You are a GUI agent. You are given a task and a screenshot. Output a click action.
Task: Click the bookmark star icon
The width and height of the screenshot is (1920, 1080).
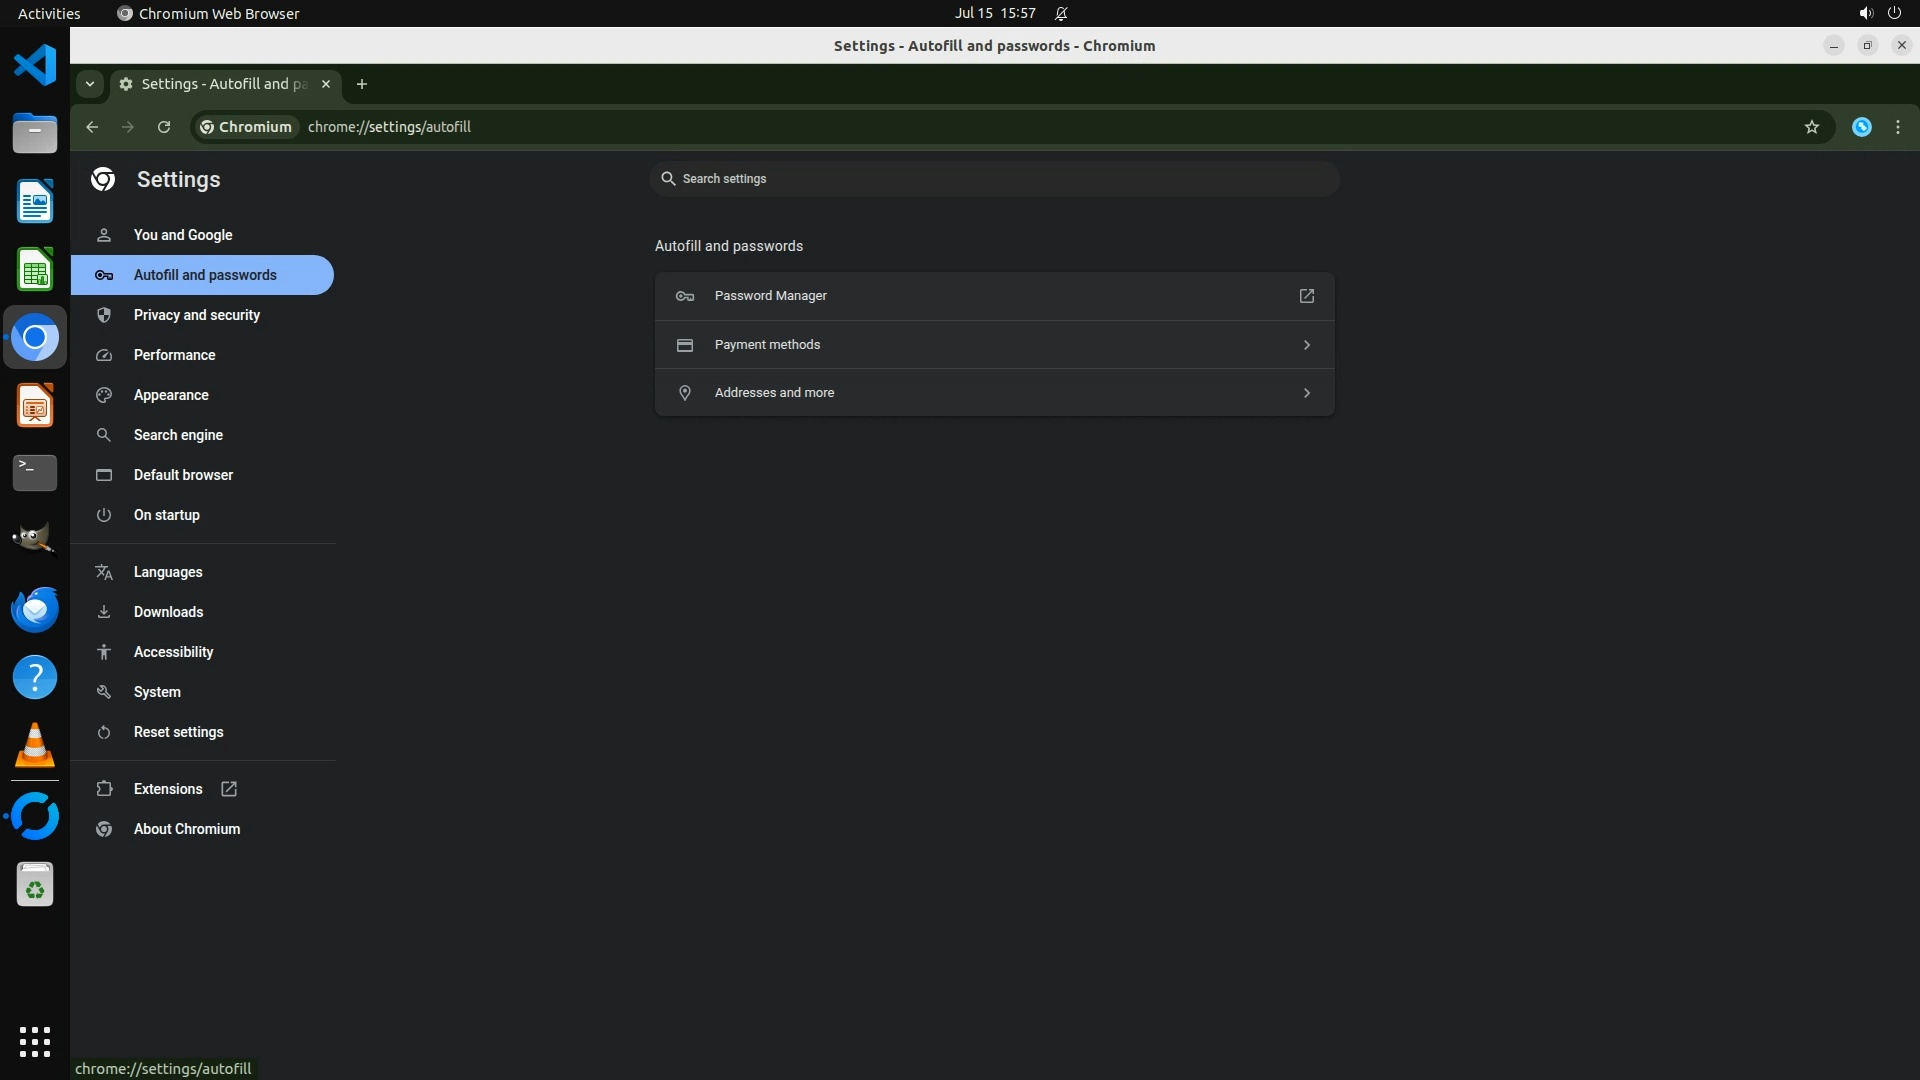point(1811,127)
